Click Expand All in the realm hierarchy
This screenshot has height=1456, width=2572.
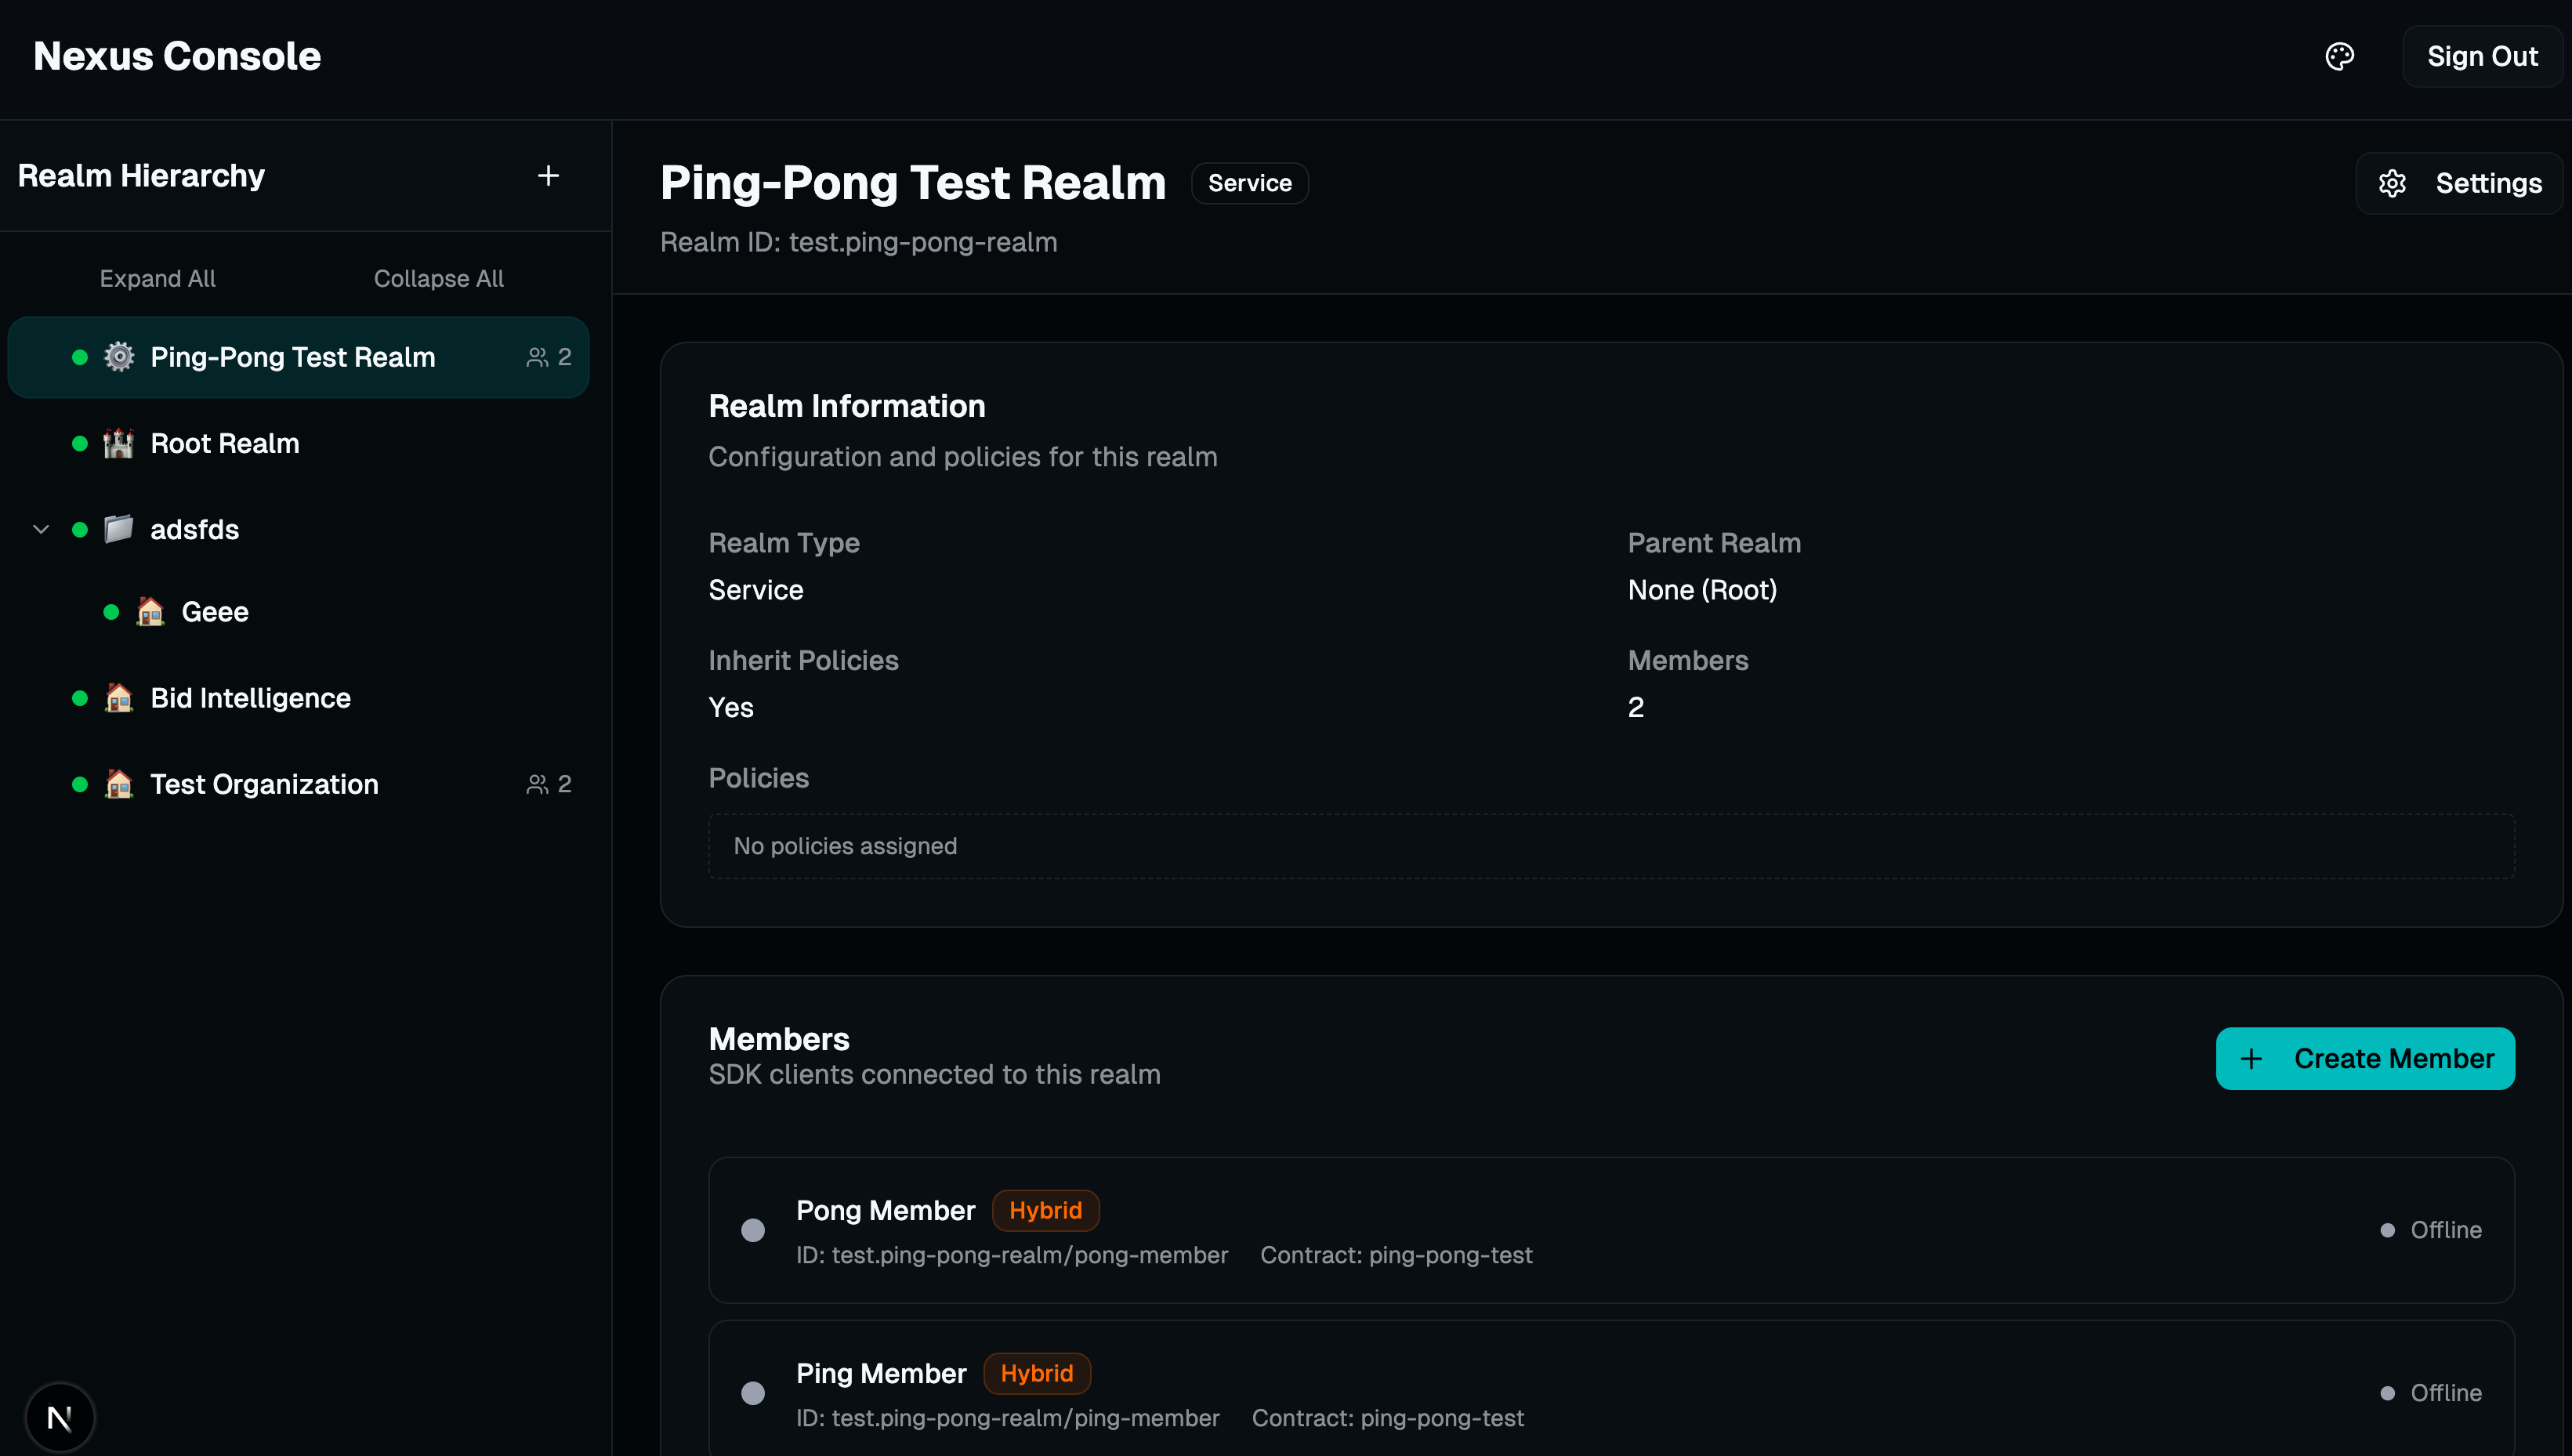(156, 278)
